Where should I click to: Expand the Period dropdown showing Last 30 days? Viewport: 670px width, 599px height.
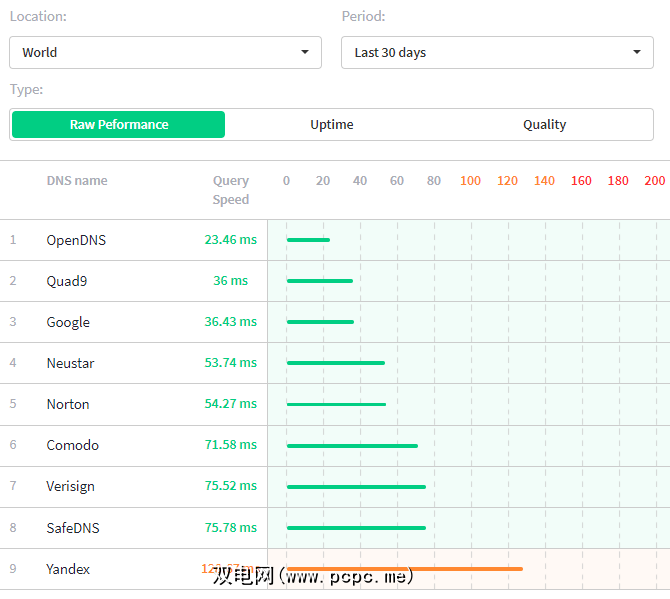point(497,53)
